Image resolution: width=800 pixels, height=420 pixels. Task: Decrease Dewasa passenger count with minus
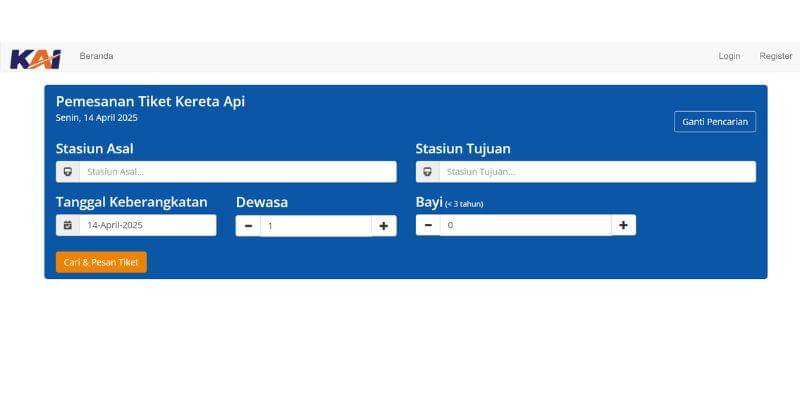[248, 226]
